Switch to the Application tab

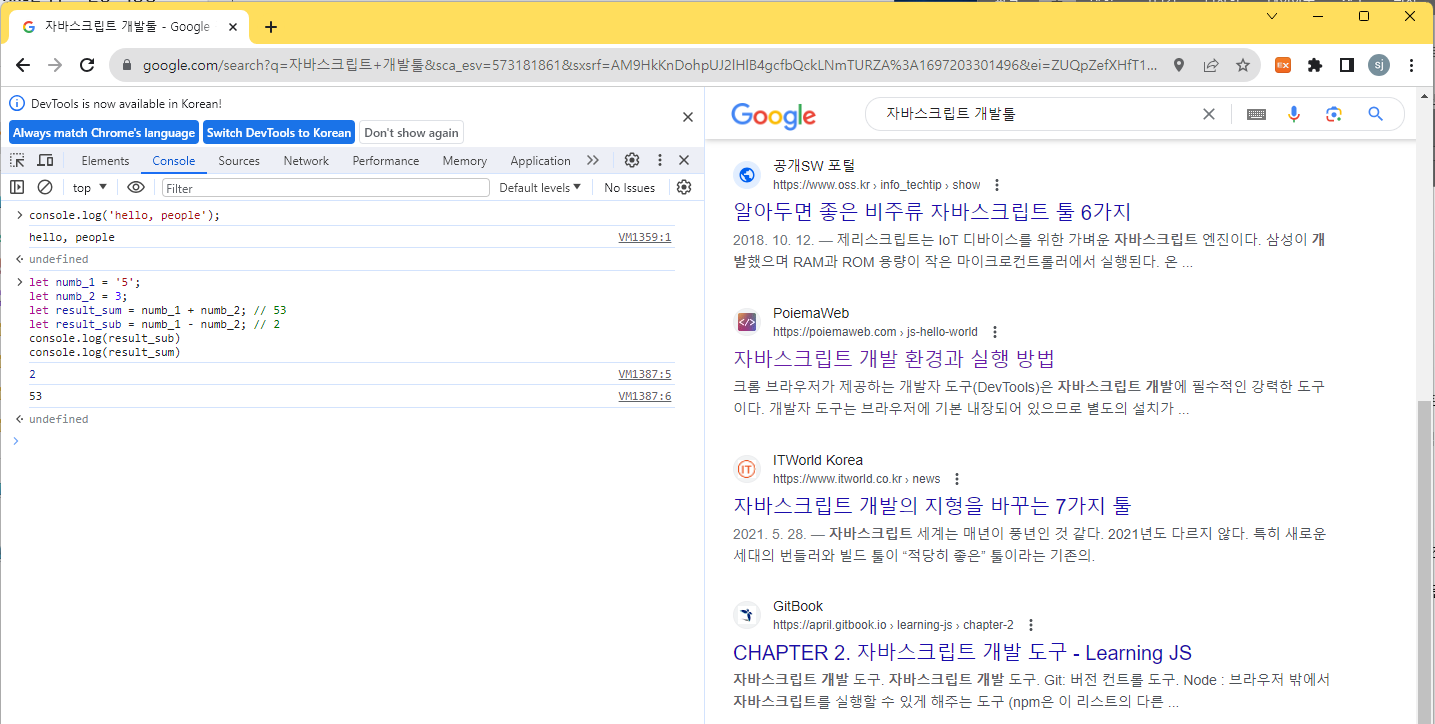pyautogui.click(x=540, y=160)
